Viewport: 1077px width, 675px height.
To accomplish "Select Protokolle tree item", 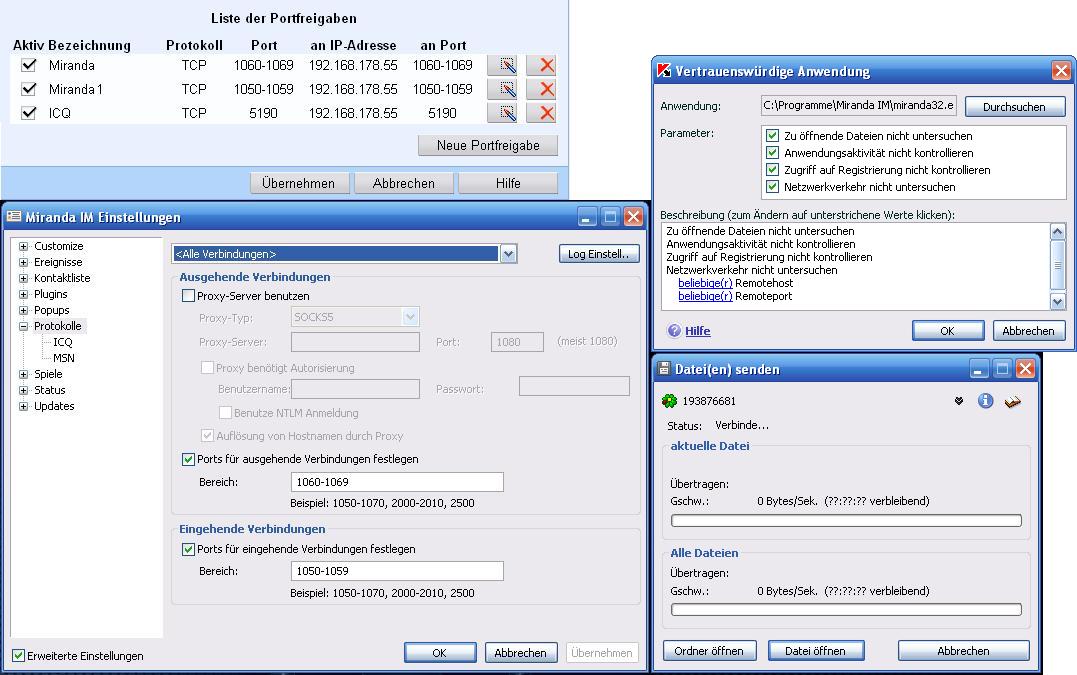I will click(x=58, y=326).
